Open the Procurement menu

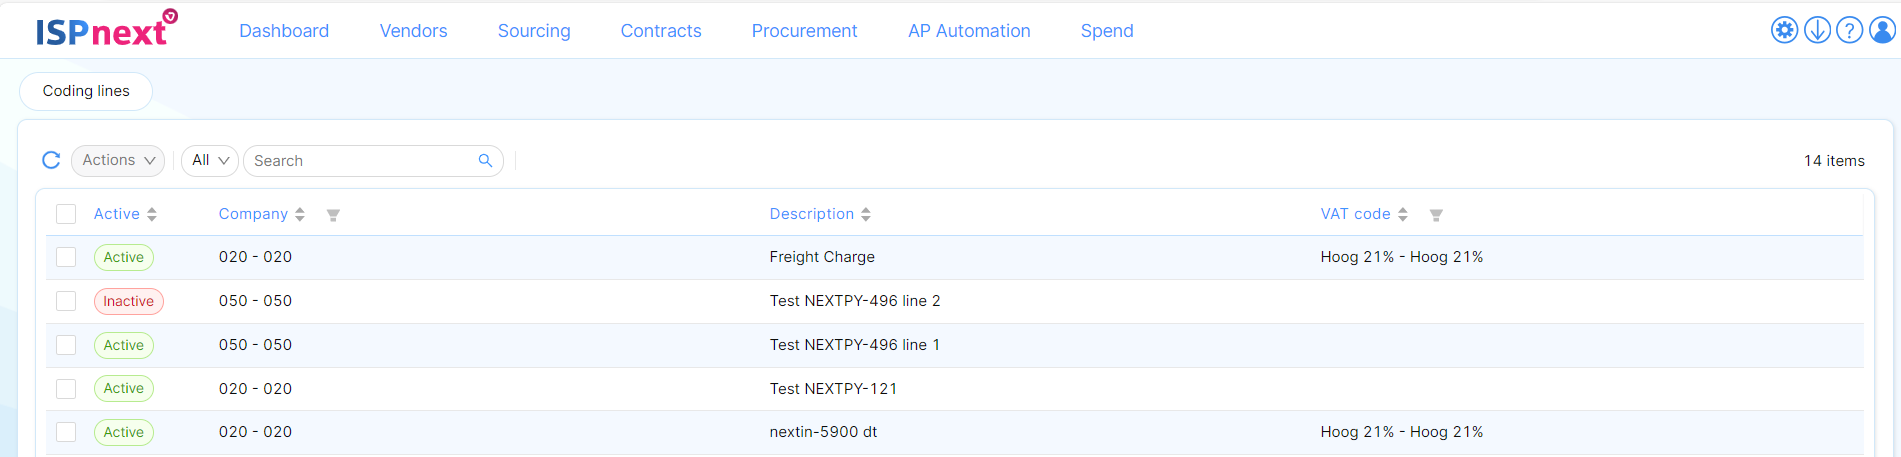804,31
